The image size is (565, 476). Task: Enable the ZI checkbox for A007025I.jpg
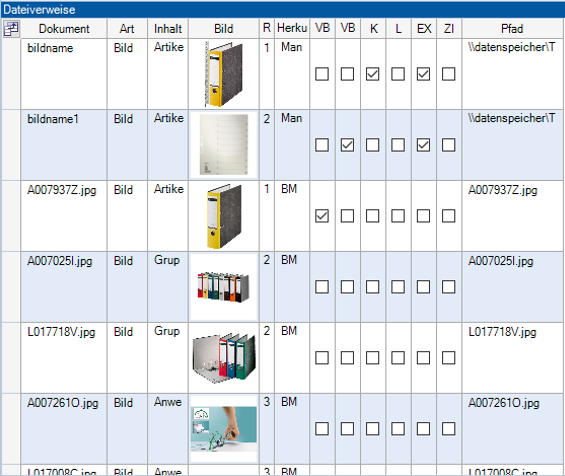tap(449, 287)
